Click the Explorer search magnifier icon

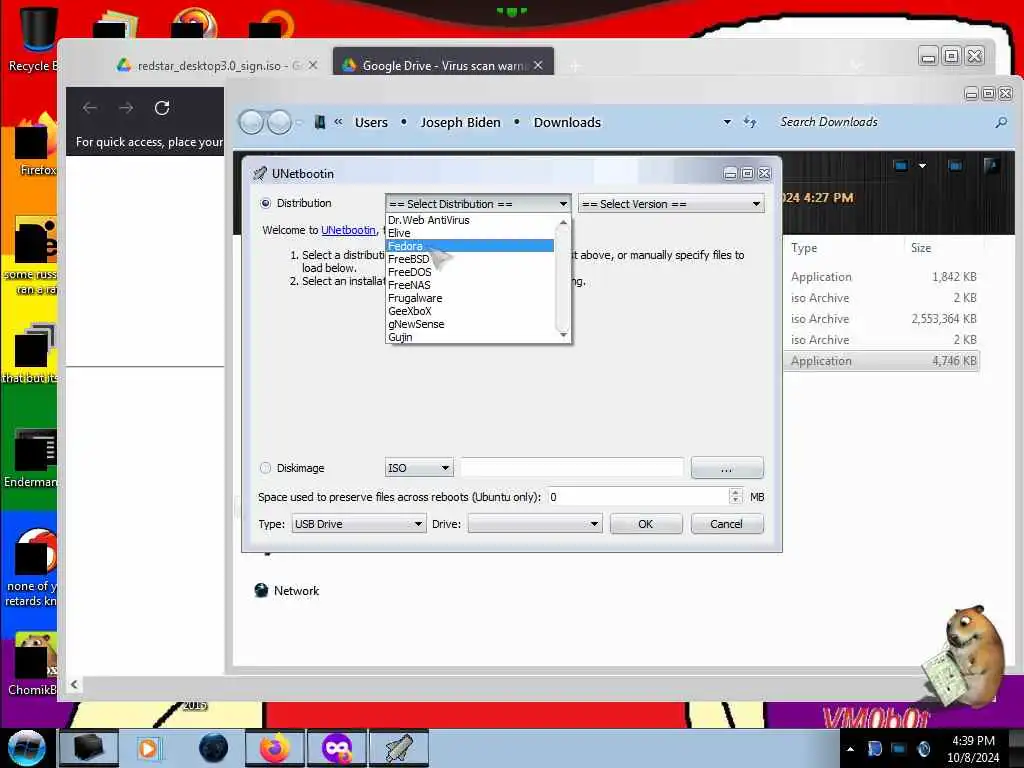1000,122
